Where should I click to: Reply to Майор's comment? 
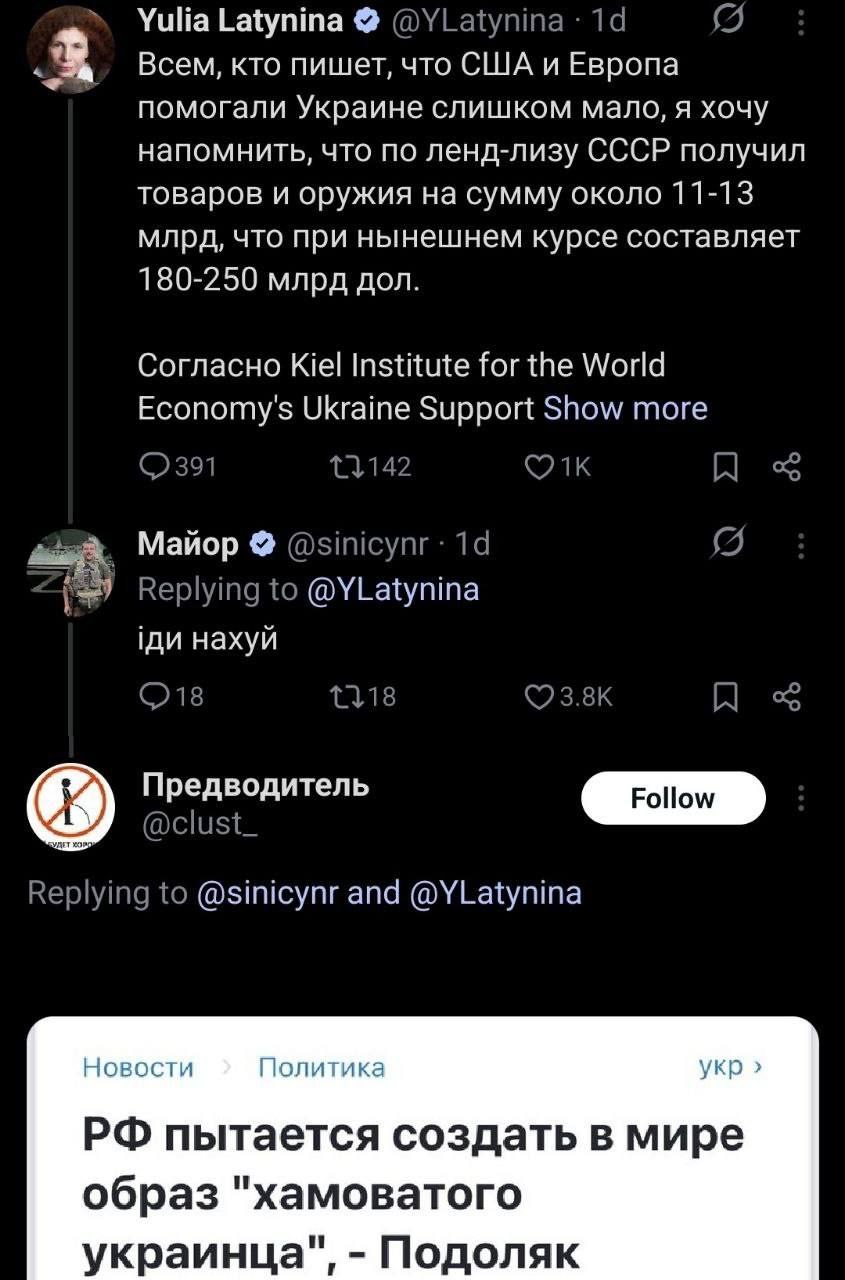tap(155, 697)
